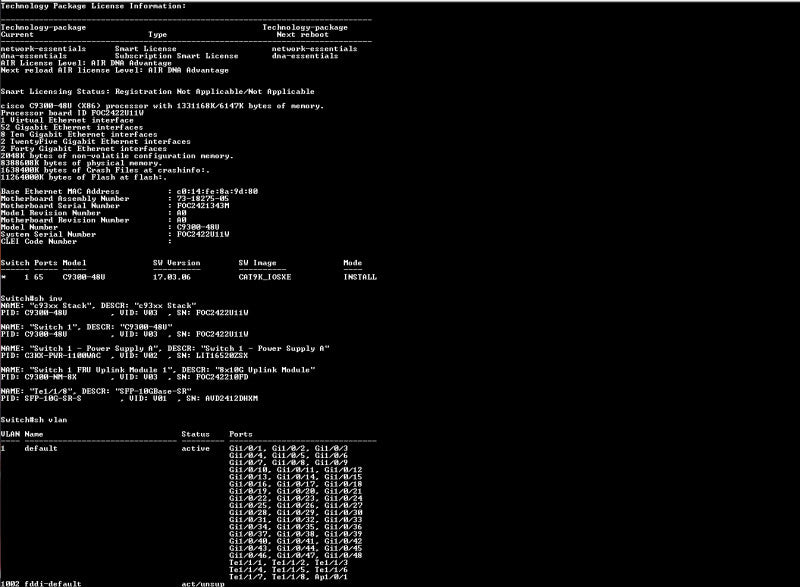The image size is (800, 587).
Task: Click the "AIR License Level: AIR DNA Advantage" line
Action: (86, 63)
